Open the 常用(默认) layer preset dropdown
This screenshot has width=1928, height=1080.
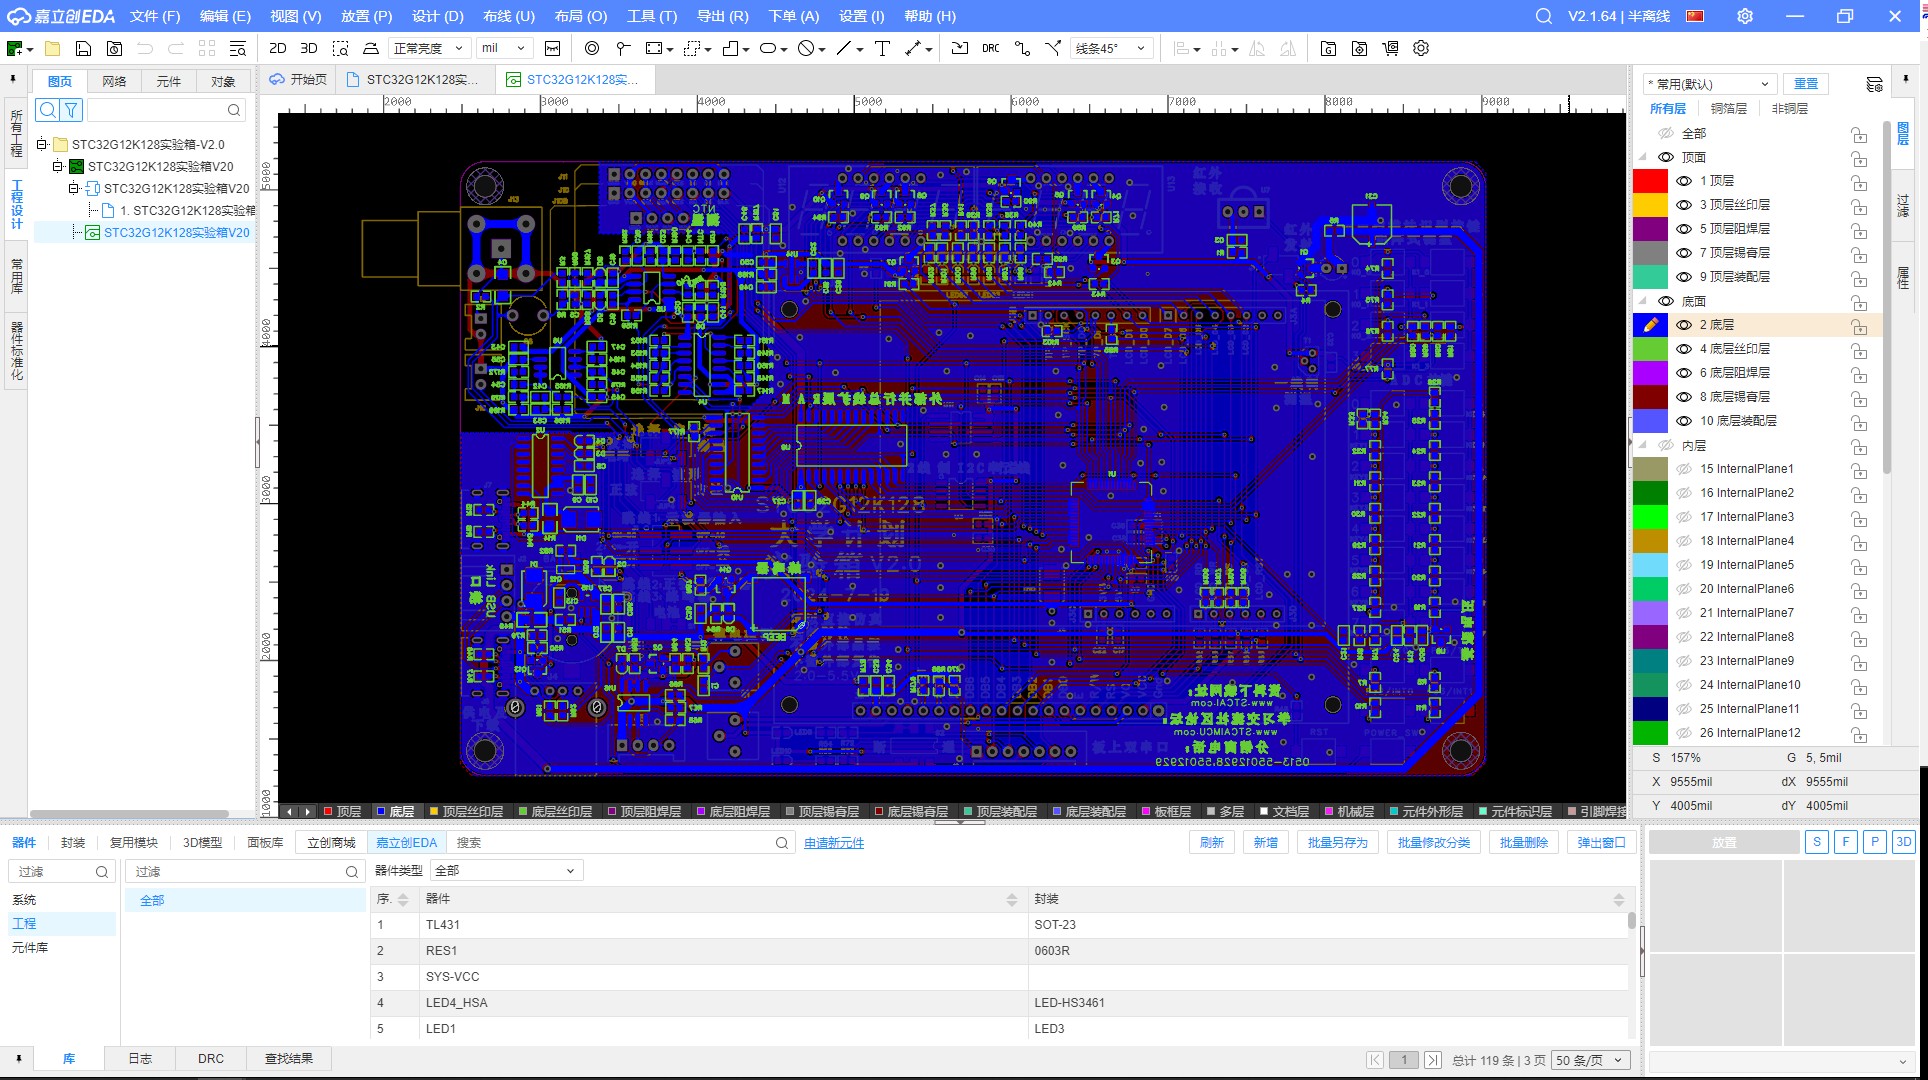pyautogui.click(x=1708, y=84)
